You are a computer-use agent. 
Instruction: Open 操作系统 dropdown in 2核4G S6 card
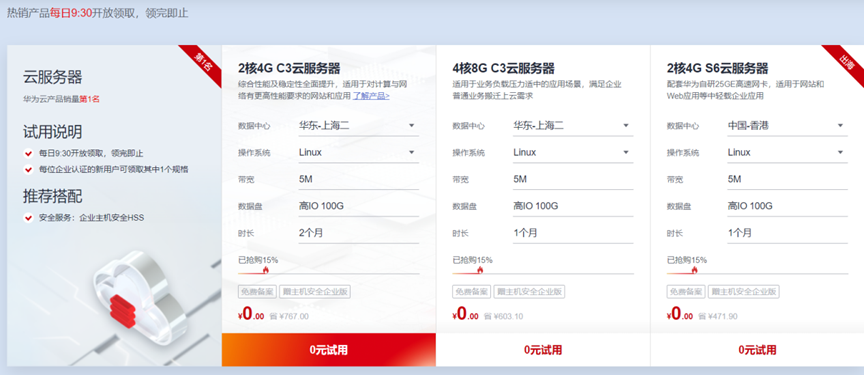(x=787, y=153)
